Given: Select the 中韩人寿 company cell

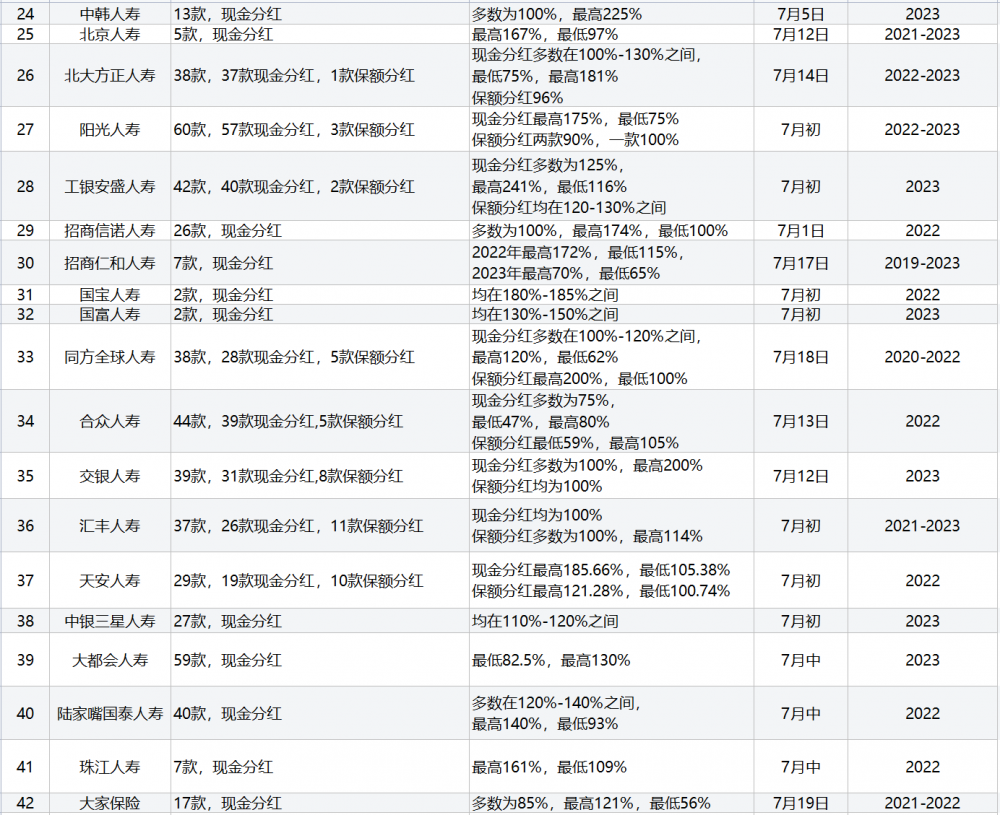Looking at the screenshot, I should coord(110,14).
